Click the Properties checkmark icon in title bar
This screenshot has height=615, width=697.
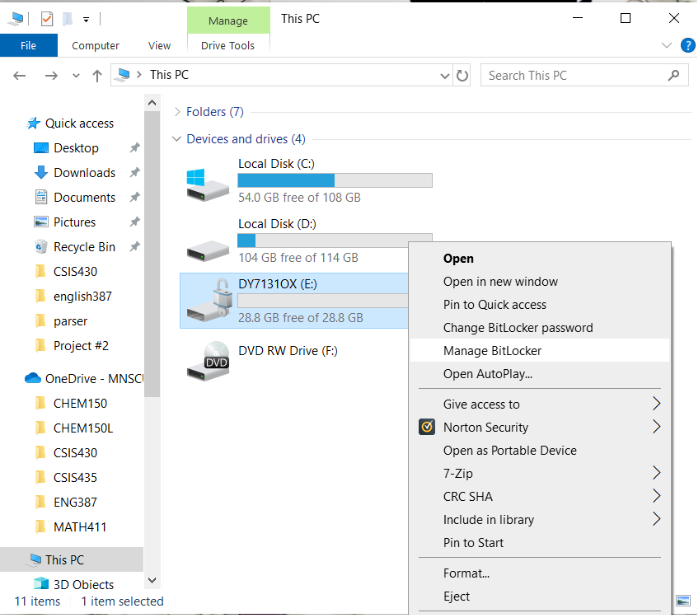[x=47, y=19]
